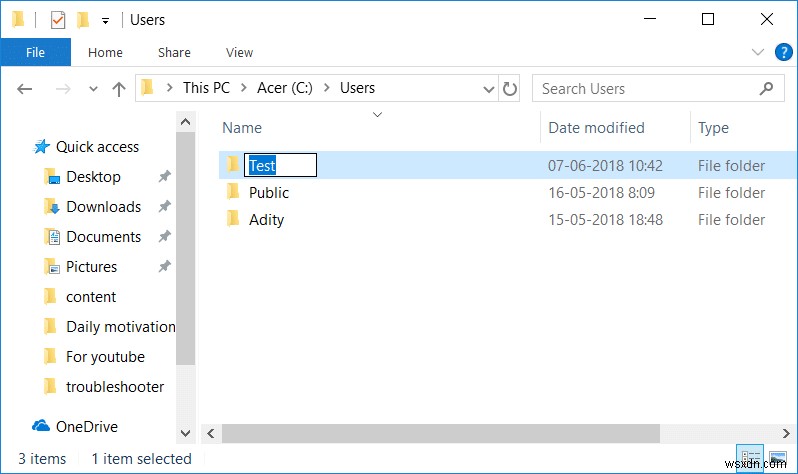
Task: Go up one folder level
Action: [119, 89]
